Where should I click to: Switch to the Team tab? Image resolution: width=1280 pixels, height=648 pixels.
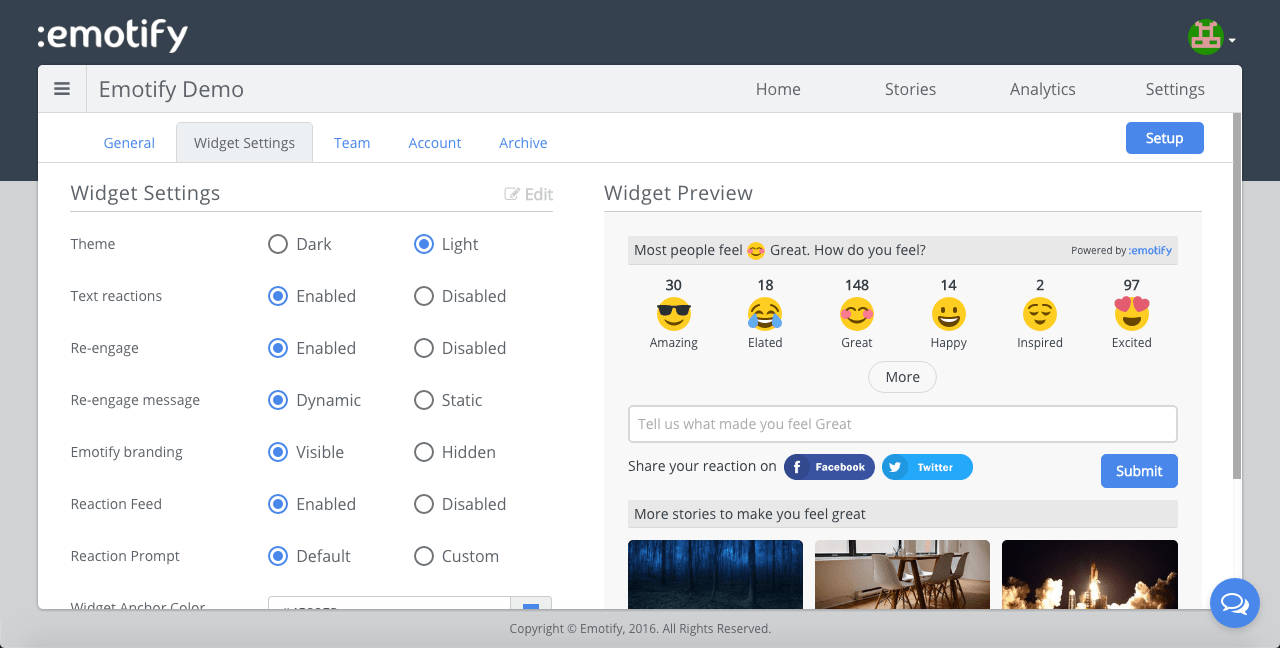tap(352, 142)
